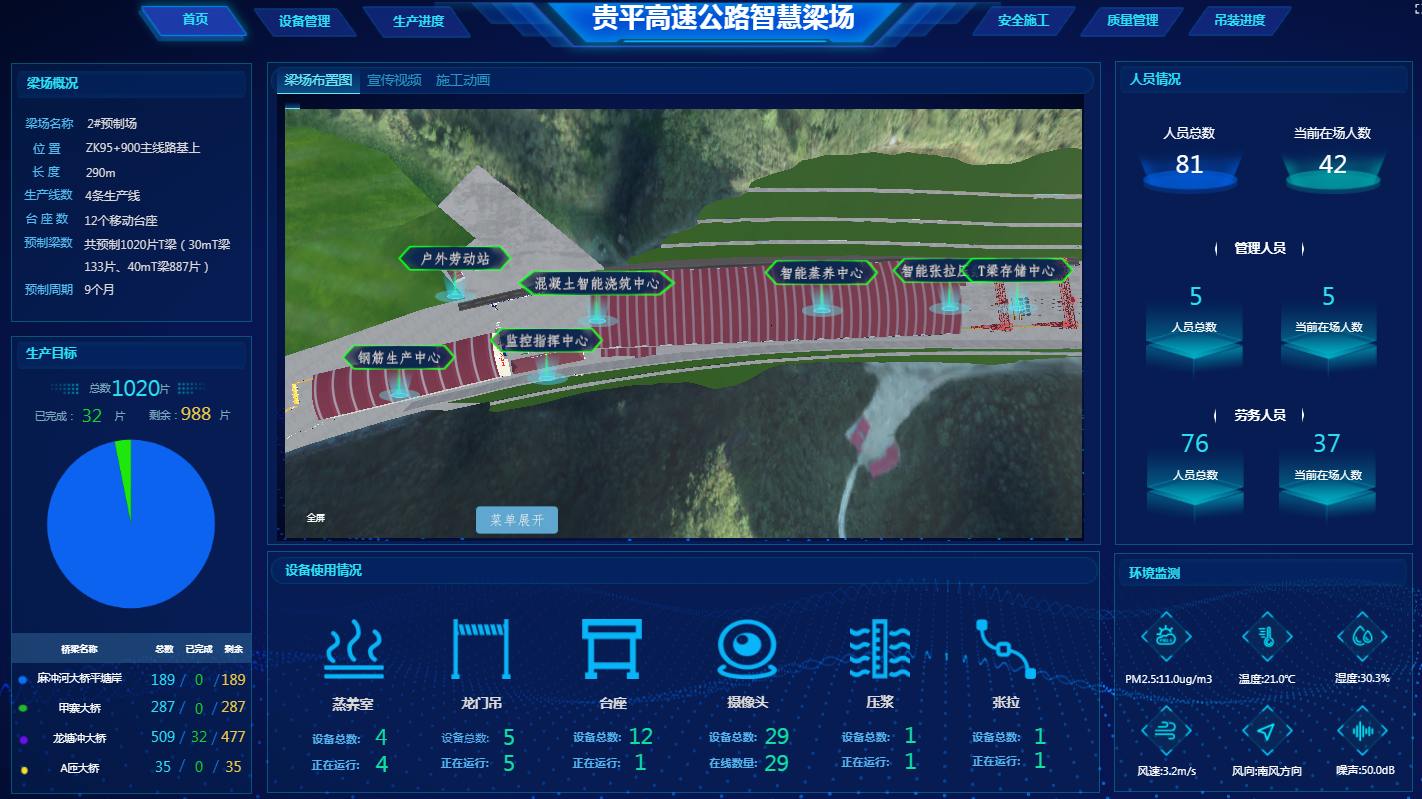This screenshot has width=1422, height=799.
Task: Select the temperature (温度) sensor icon
Action: [1267, 636]
